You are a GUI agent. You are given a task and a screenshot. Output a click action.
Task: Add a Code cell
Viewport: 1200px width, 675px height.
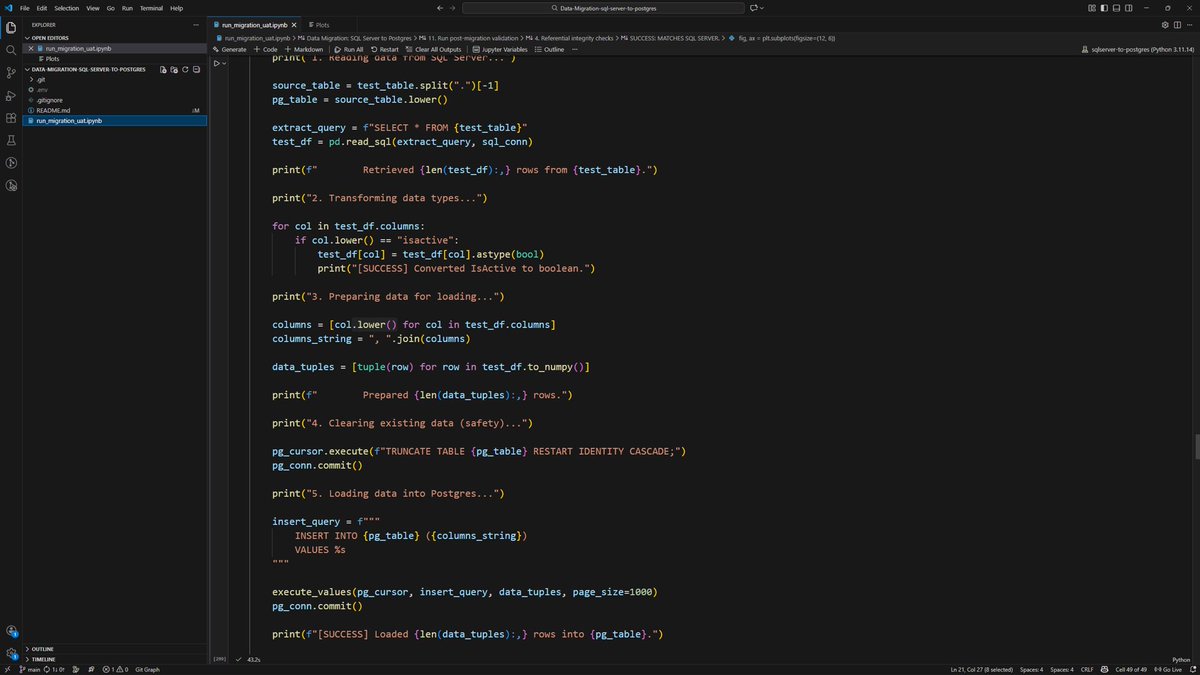point(266,49)
